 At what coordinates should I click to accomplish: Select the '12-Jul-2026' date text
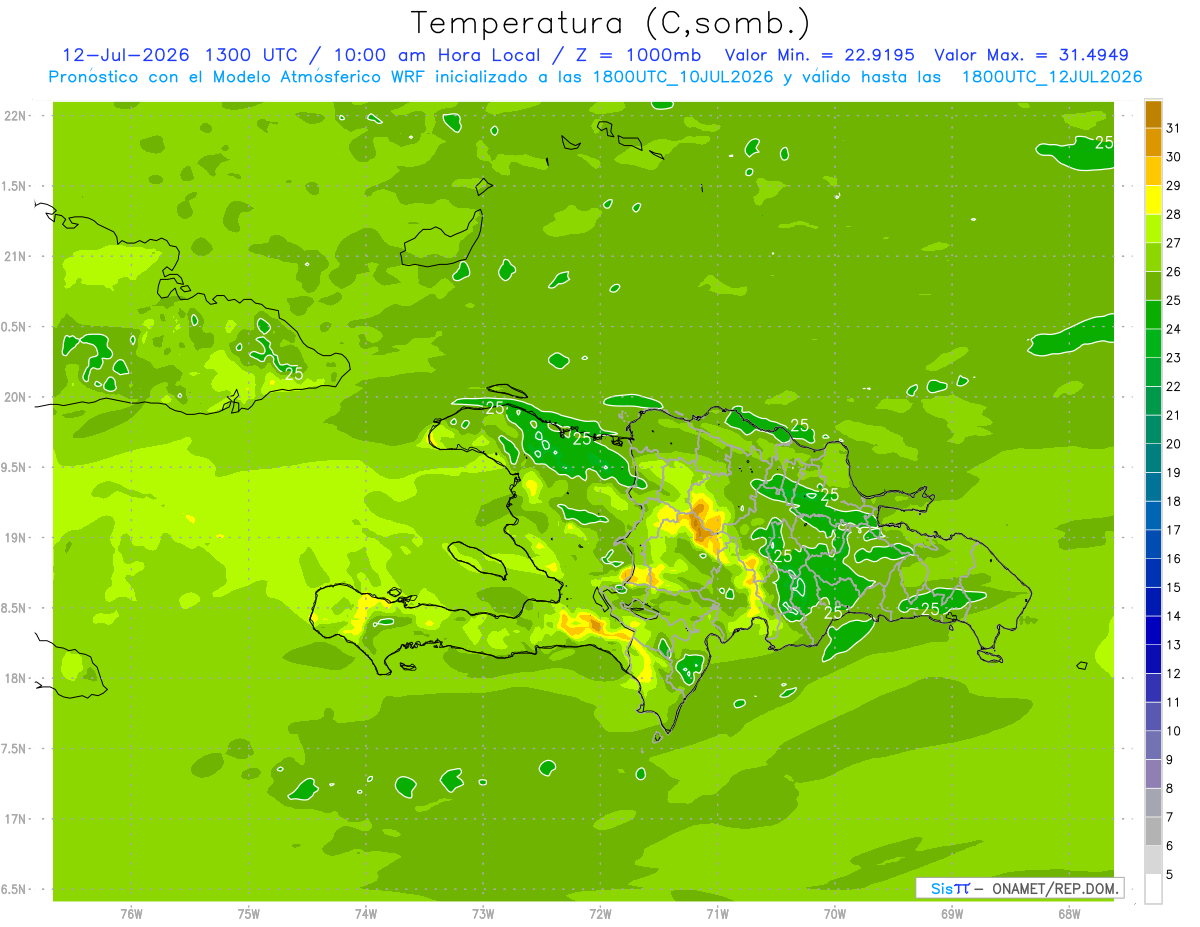tap(127, 55)
